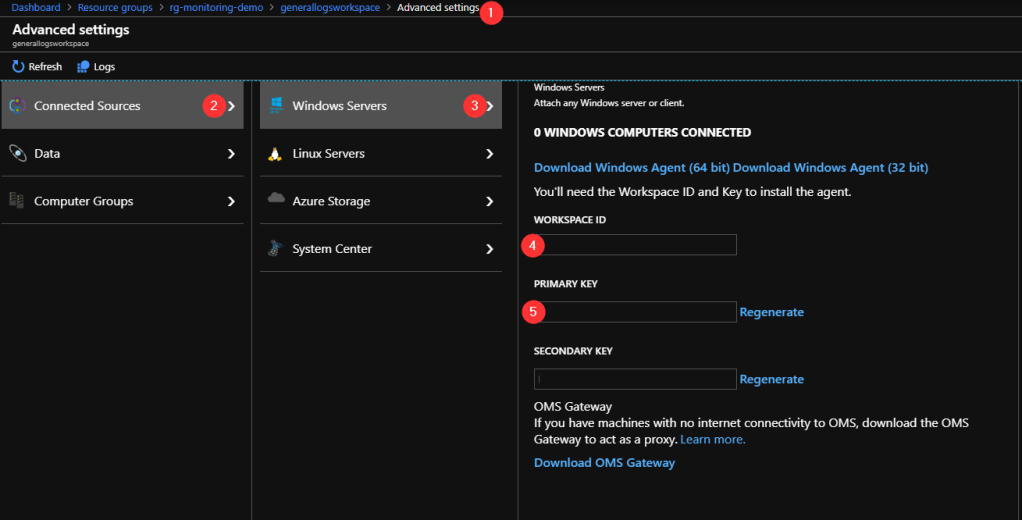Go to Resource groups breadcrumb
Viewport: 1022px width, 520px height.
pyautogui.click(x=115, y=8)
